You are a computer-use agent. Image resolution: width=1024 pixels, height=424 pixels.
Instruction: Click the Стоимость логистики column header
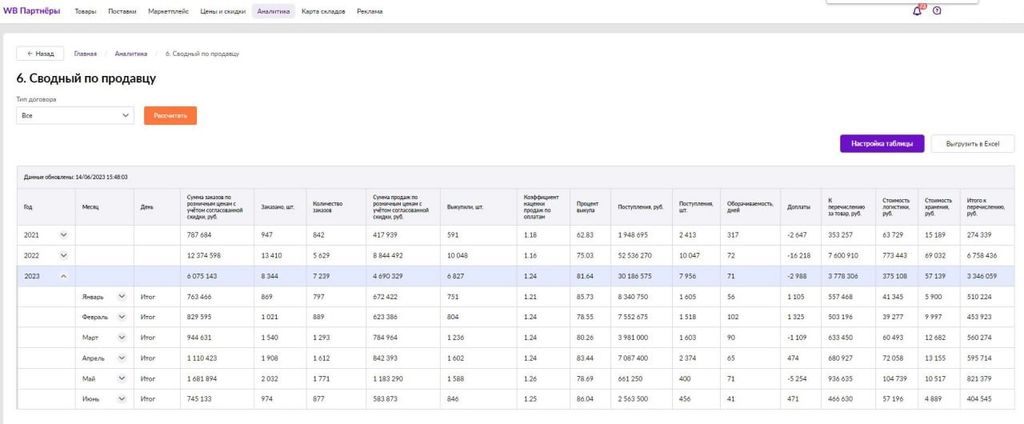click(897, 206)
